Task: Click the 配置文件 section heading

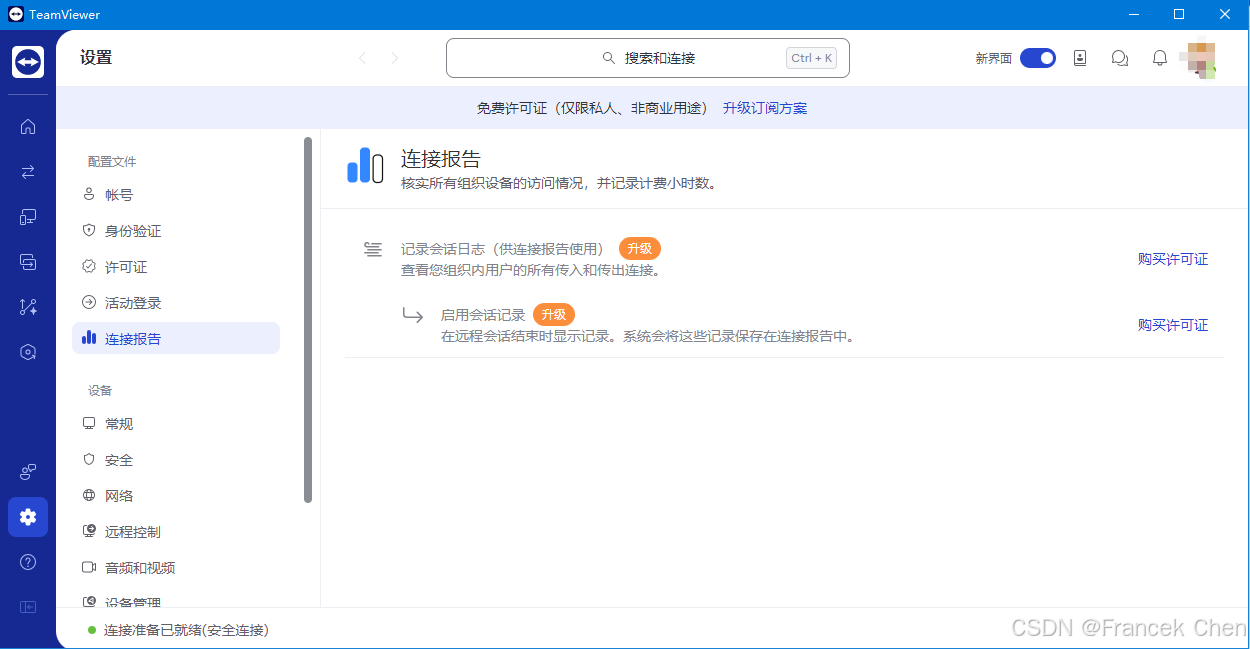Action: (x=112, y=161)
